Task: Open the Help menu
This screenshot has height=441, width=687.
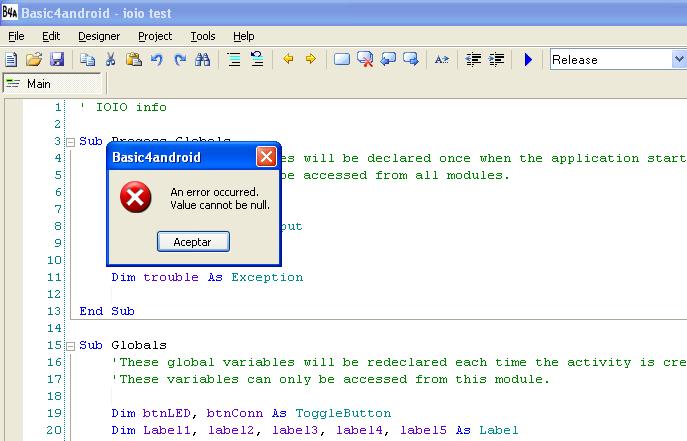Action: click(x=244, y=36)
